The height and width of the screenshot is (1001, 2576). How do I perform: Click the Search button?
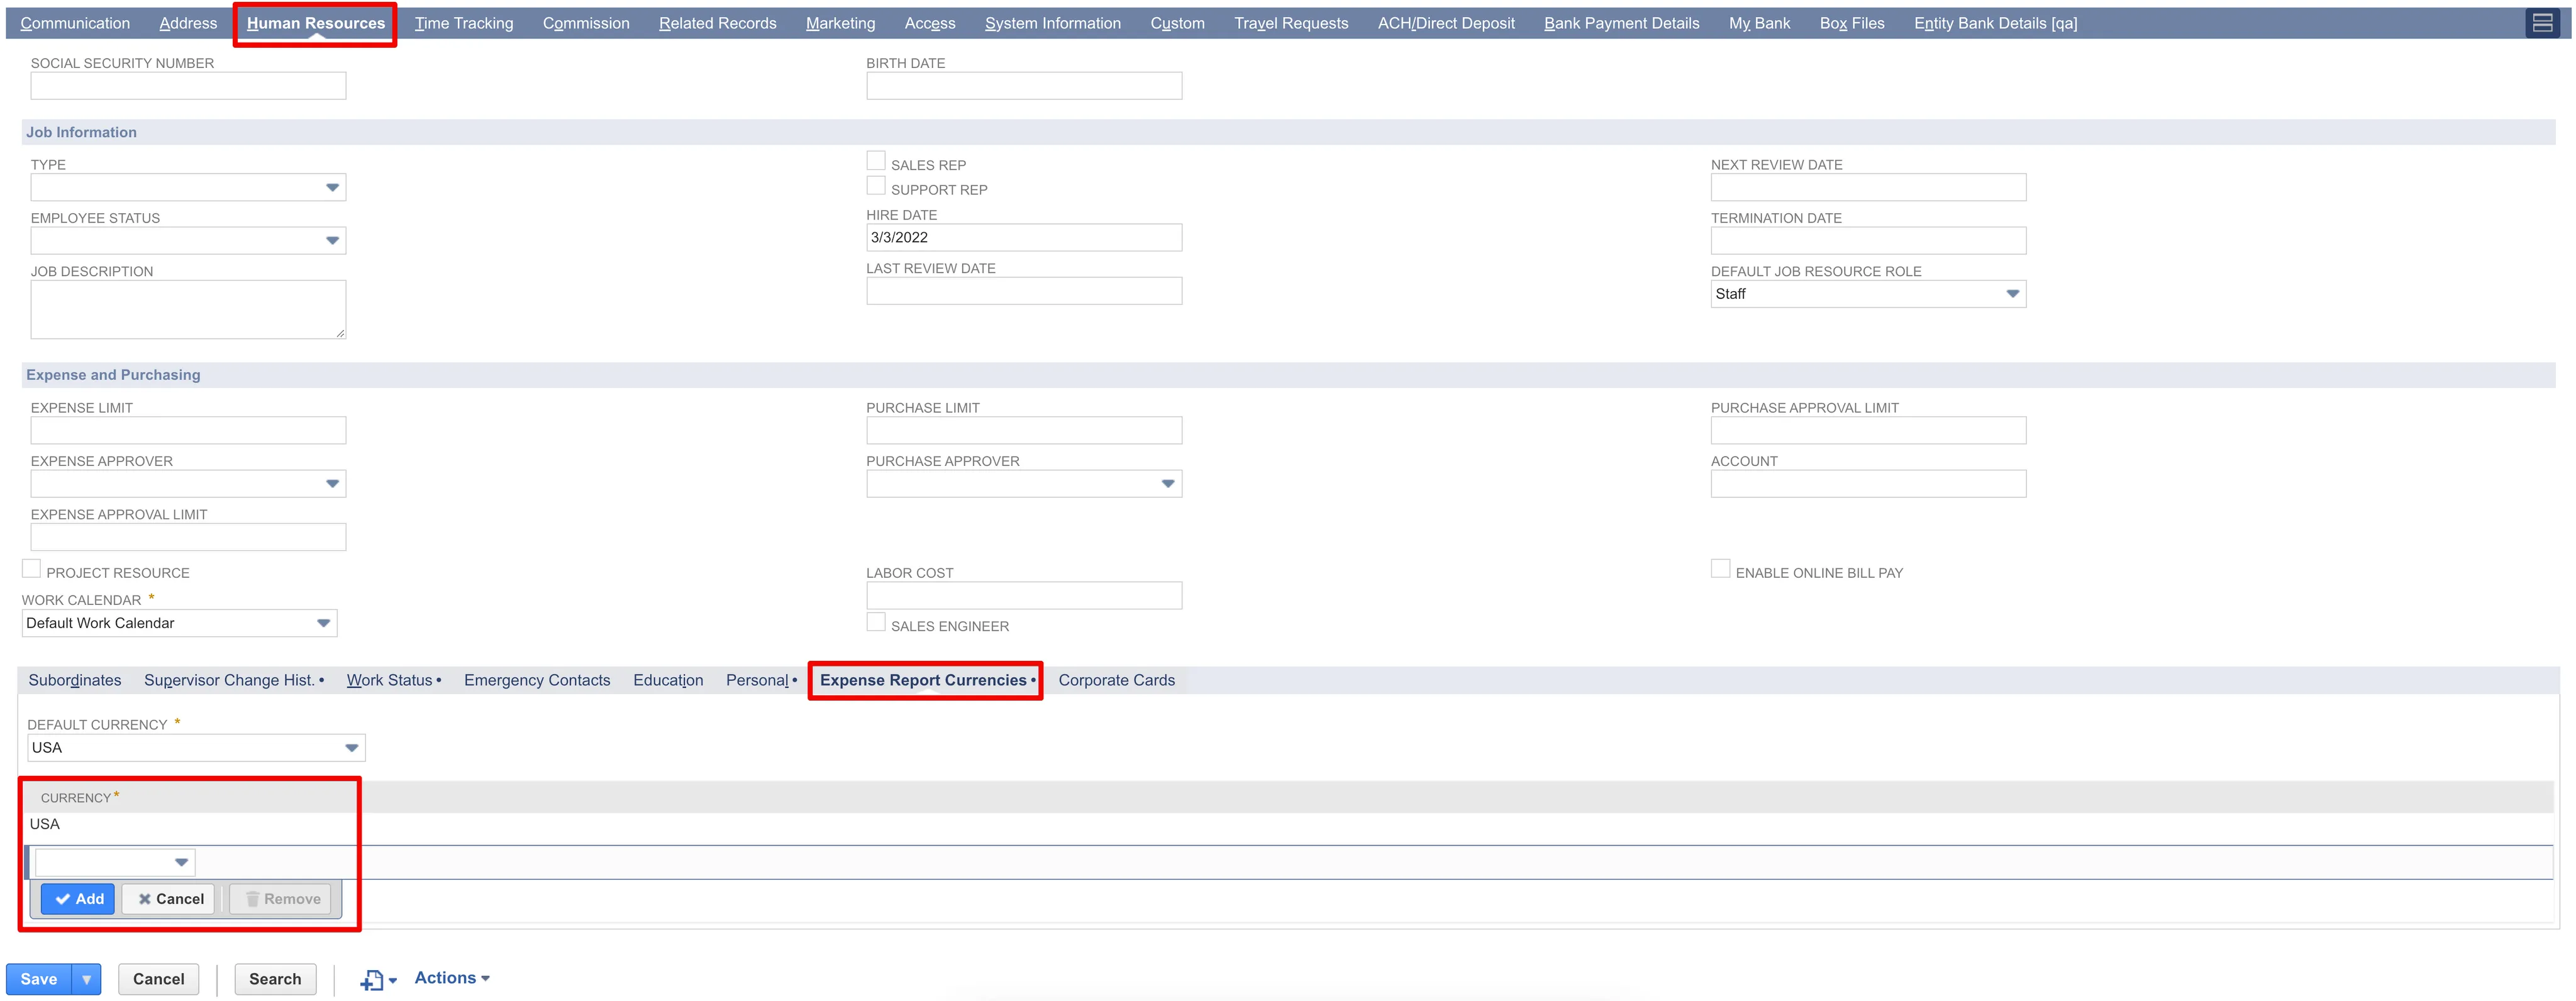pos(275,979)
